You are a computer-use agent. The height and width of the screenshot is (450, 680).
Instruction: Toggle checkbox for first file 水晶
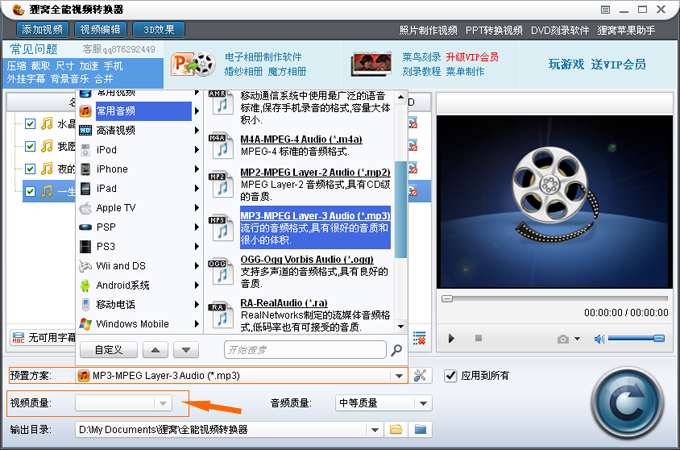[30, 124]
